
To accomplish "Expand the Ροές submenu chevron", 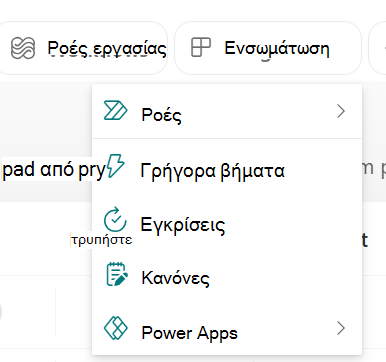I will [341, 111].
